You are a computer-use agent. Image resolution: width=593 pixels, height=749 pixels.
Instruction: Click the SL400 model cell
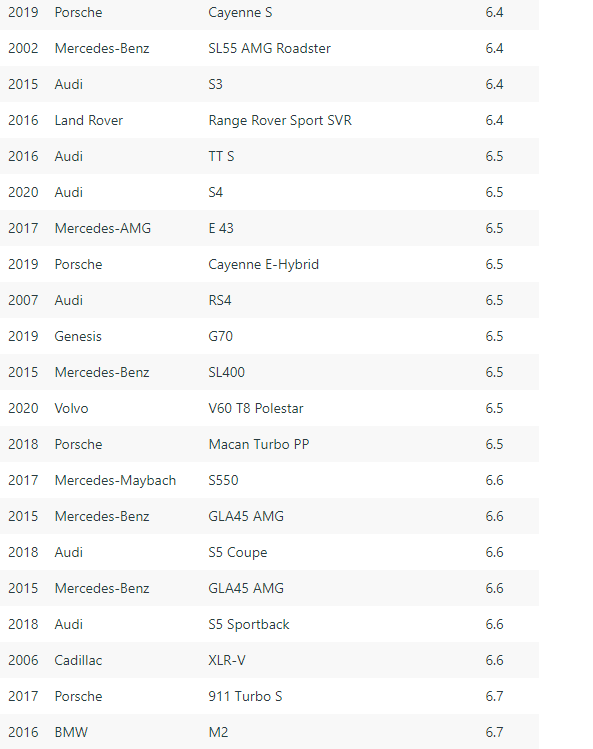click(226, 372)
